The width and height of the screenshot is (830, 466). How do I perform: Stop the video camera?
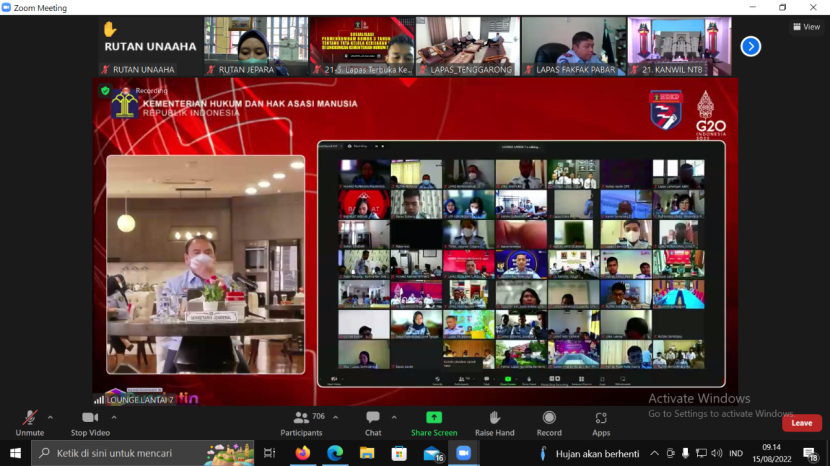pos(91,424)
